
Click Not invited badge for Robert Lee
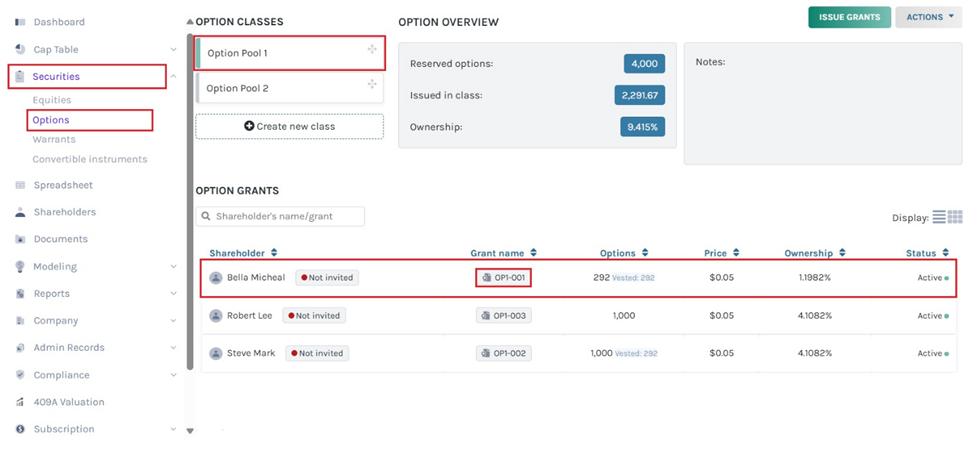pyautogui.click(x=314, y=316)
